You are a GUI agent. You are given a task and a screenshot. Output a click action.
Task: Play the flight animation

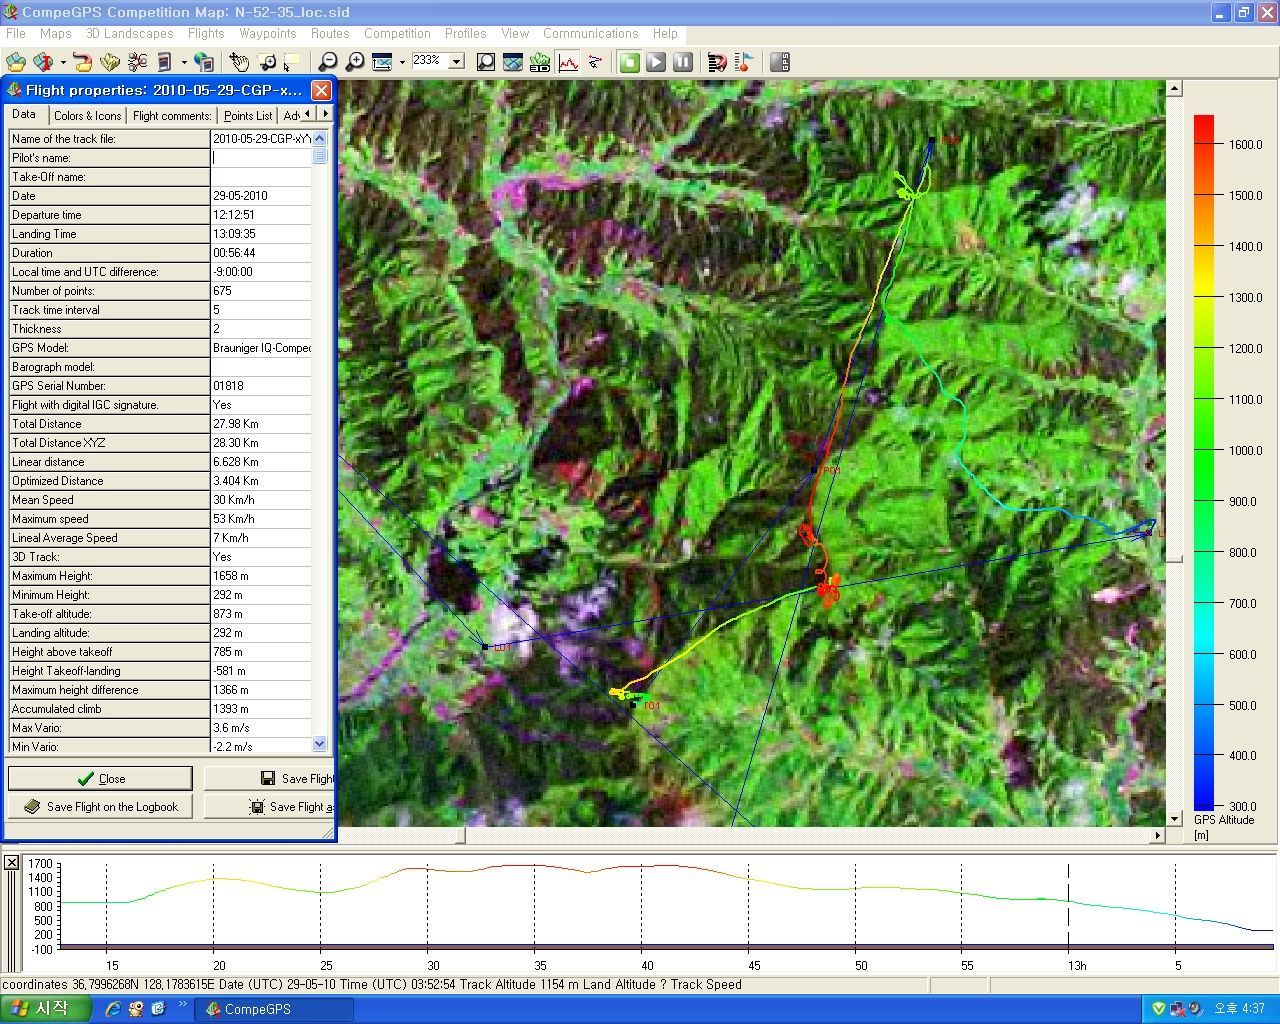point(656,62)
